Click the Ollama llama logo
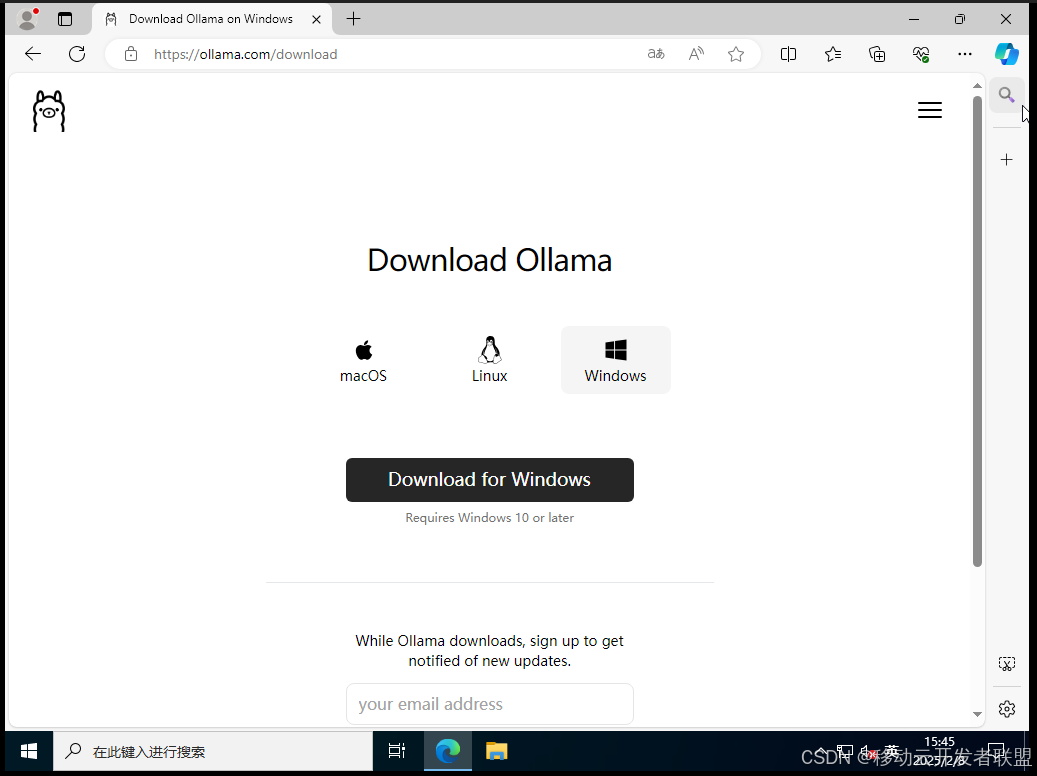The image size is (1037, 776). [49, 111]
